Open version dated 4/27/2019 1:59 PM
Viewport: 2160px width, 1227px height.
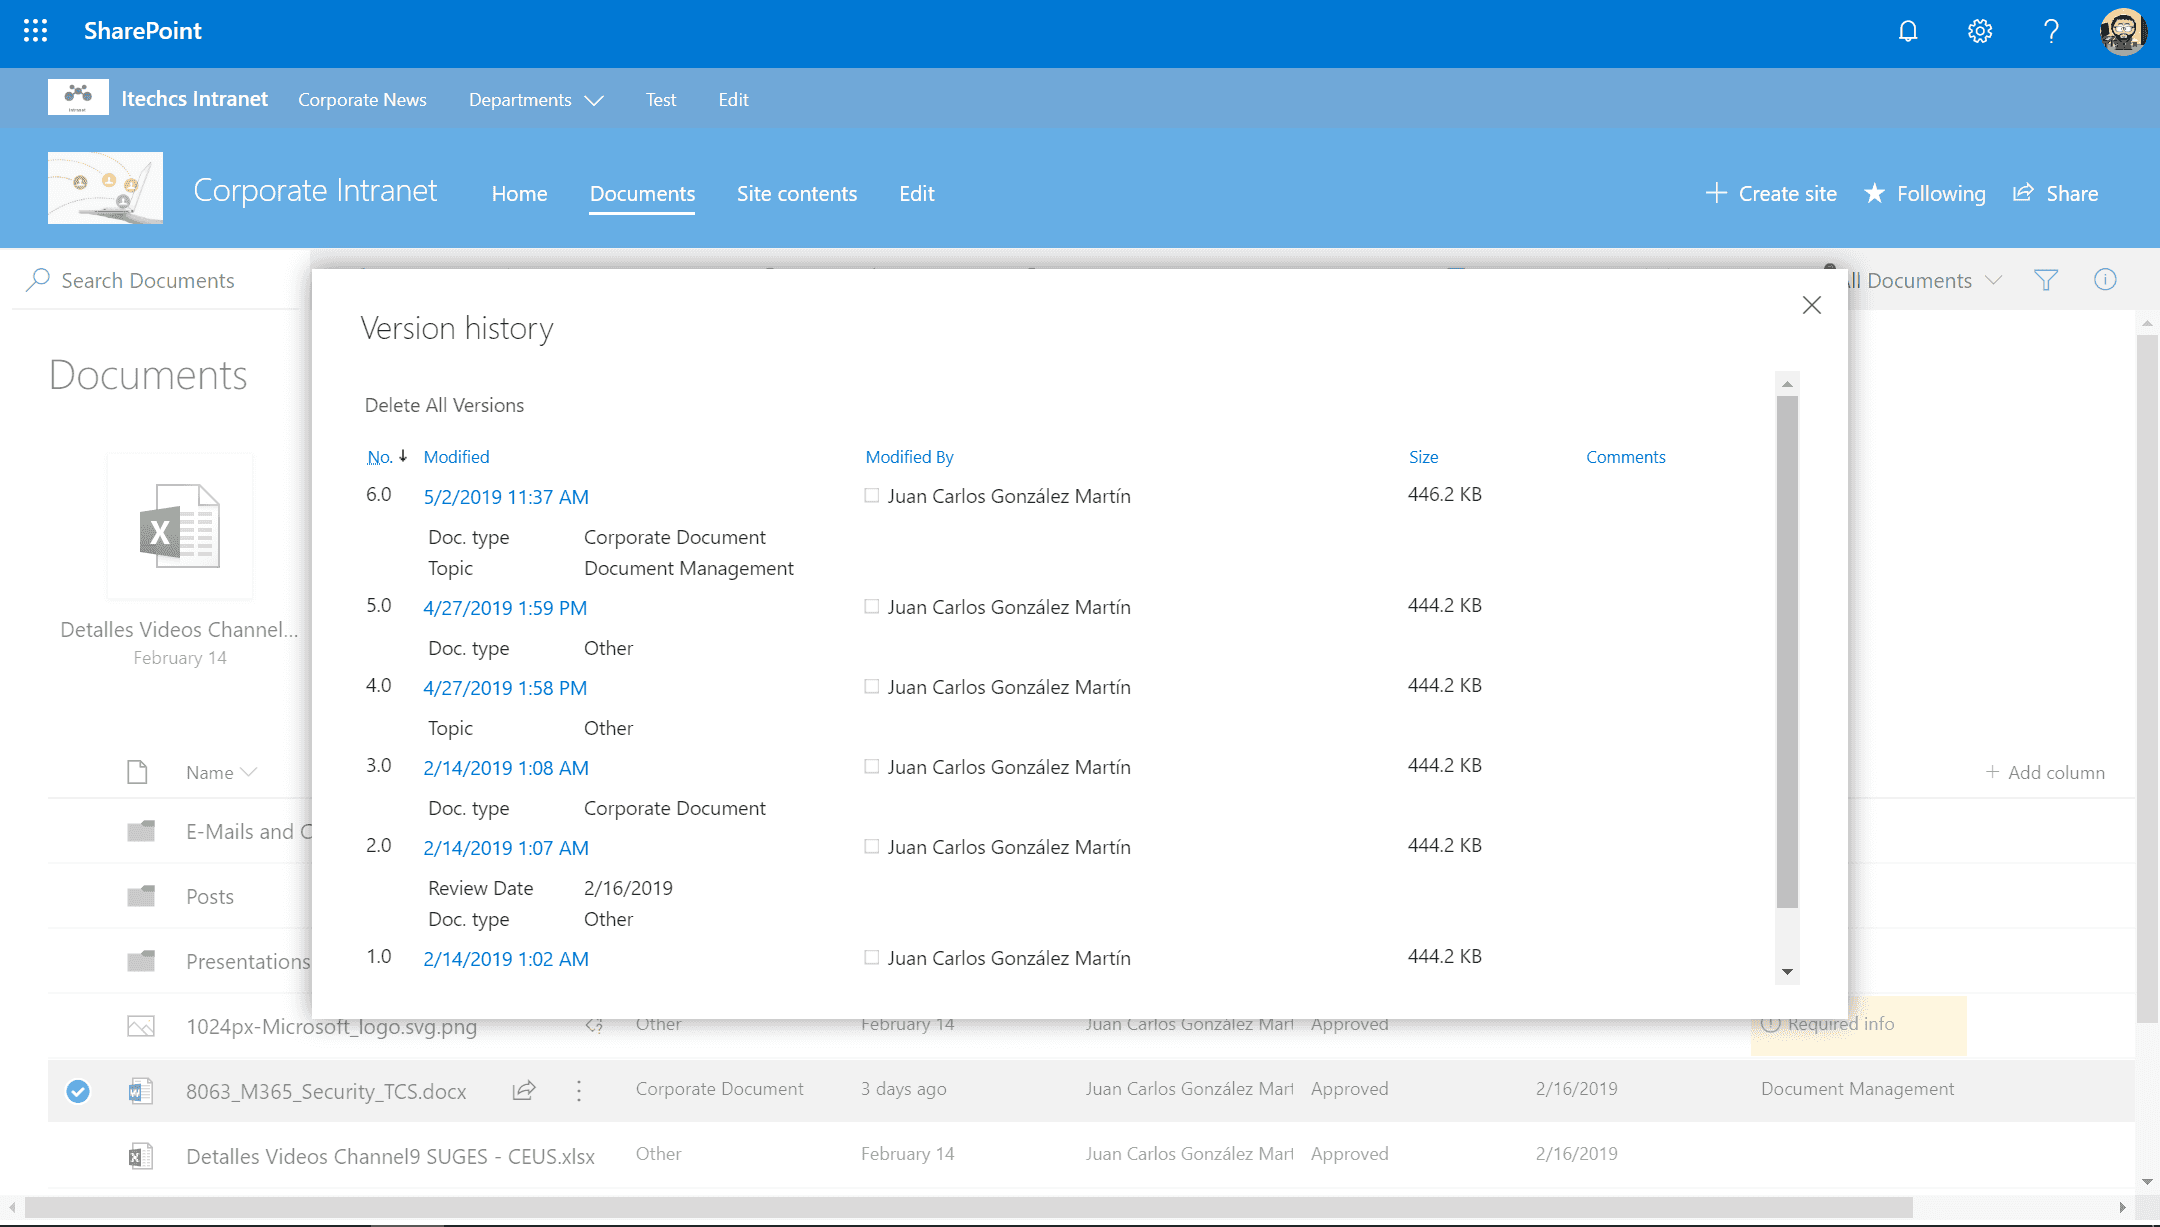click(x=505, y=608)
